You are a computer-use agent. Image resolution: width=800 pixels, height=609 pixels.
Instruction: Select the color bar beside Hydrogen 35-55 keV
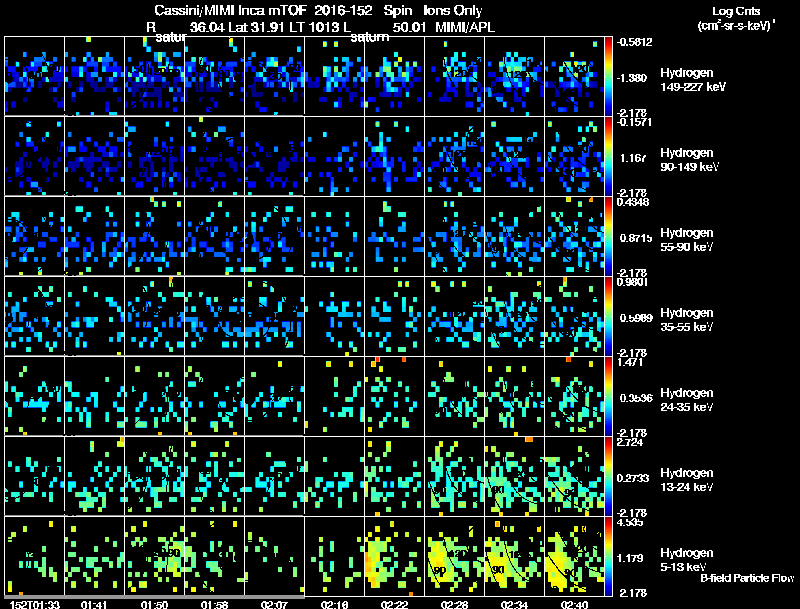pyautogui.click(x=608, y=316)
